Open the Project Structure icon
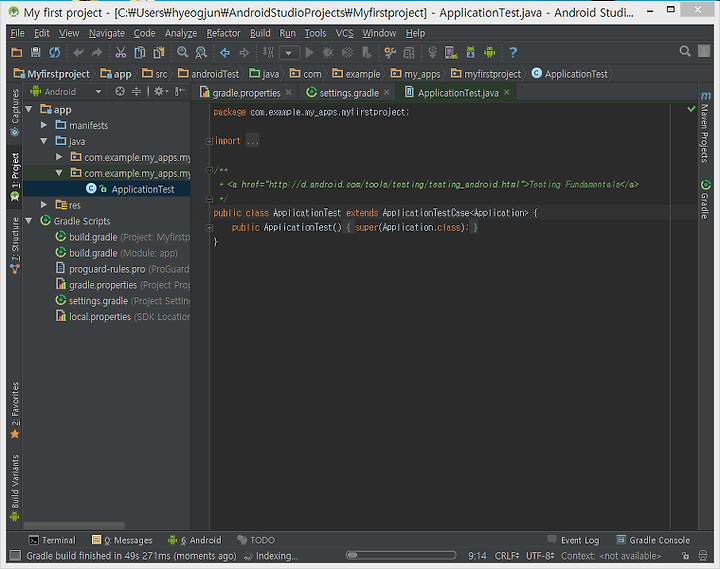The width and height of the screenshot is (720, 569). 409,53
